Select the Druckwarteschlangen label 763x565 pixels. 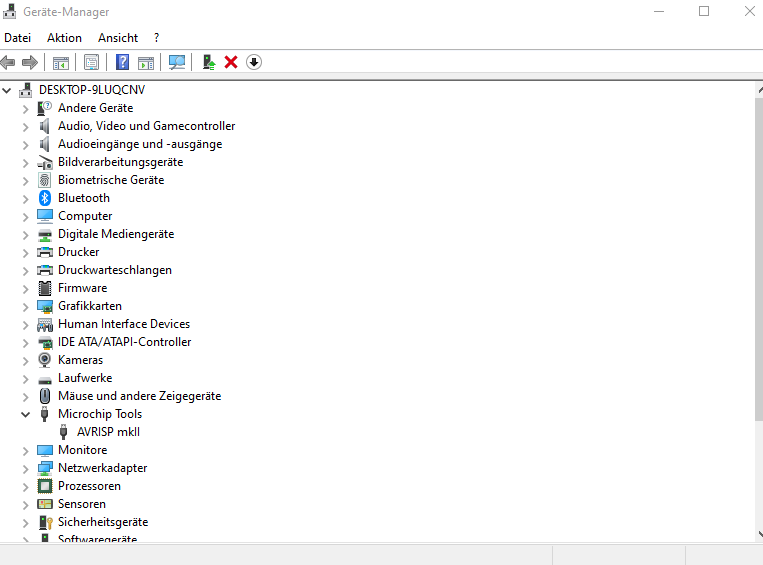(115, 270)
